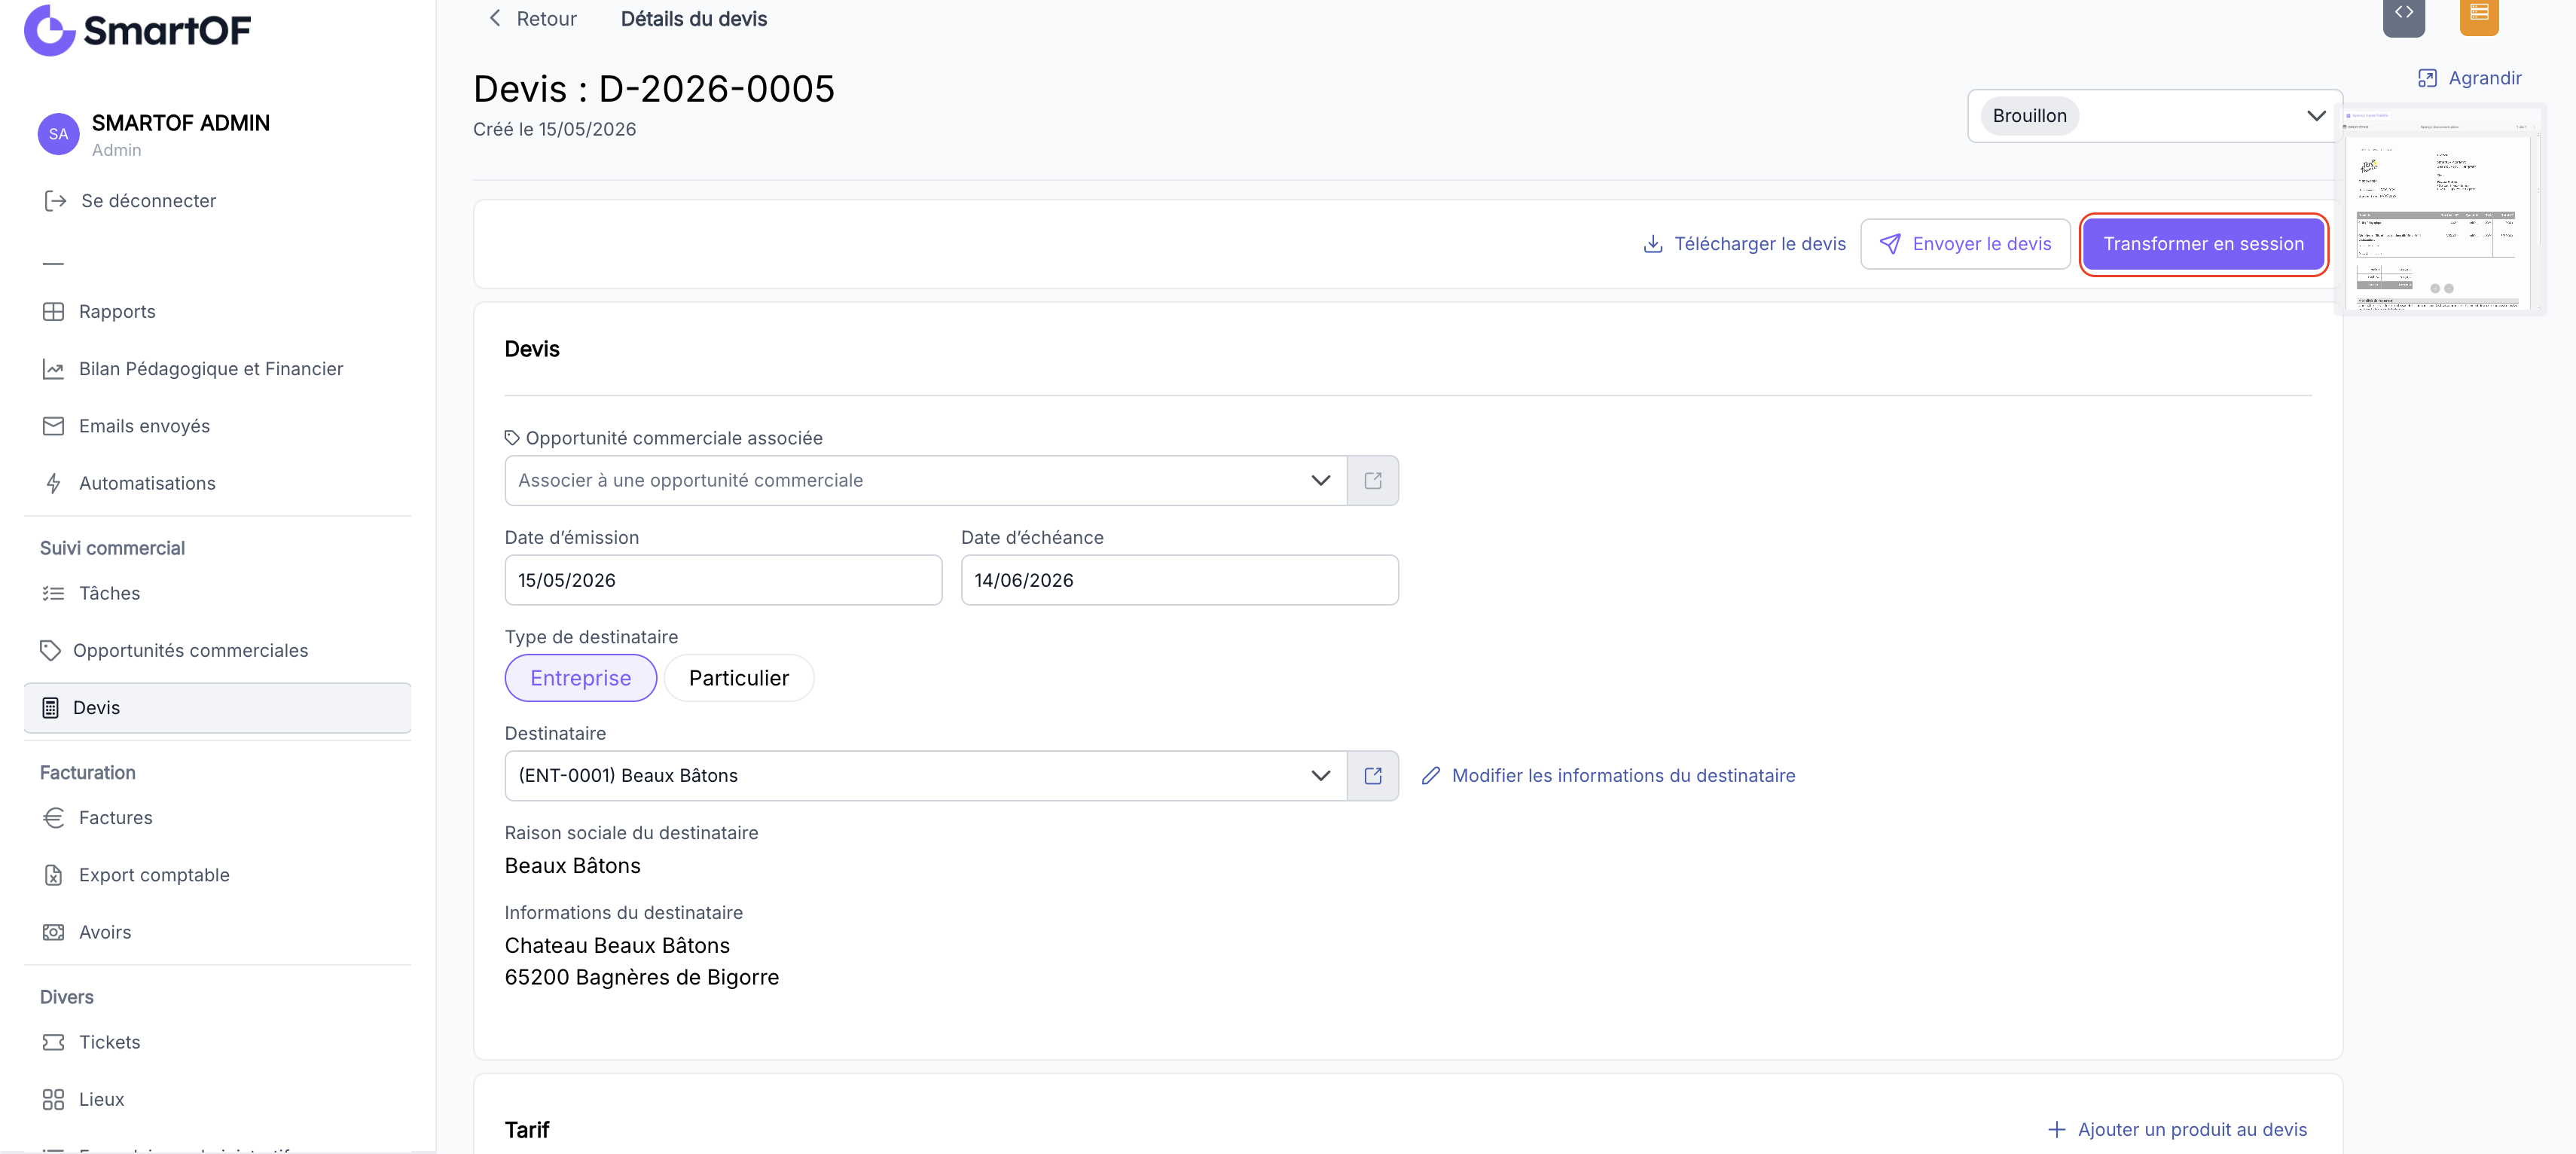The width and height of the screenshot is (2576, 1154).
Task: Click the Emails envoyés envelope icon
Action: coord(53,426)
